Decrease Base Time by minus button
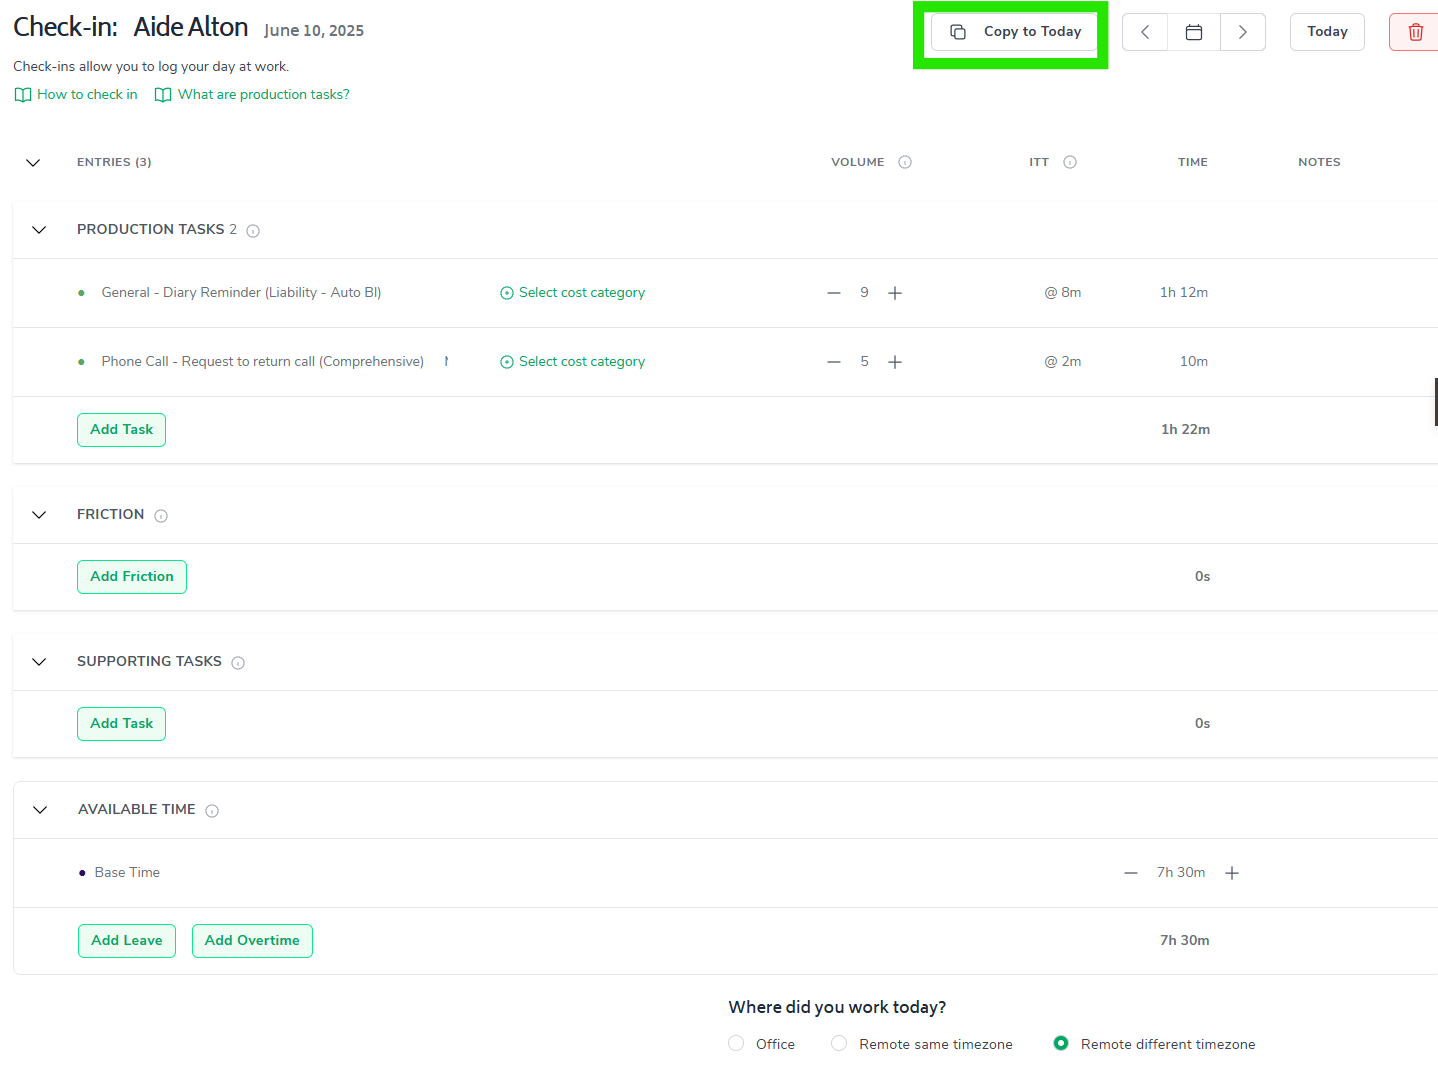 1131,873
